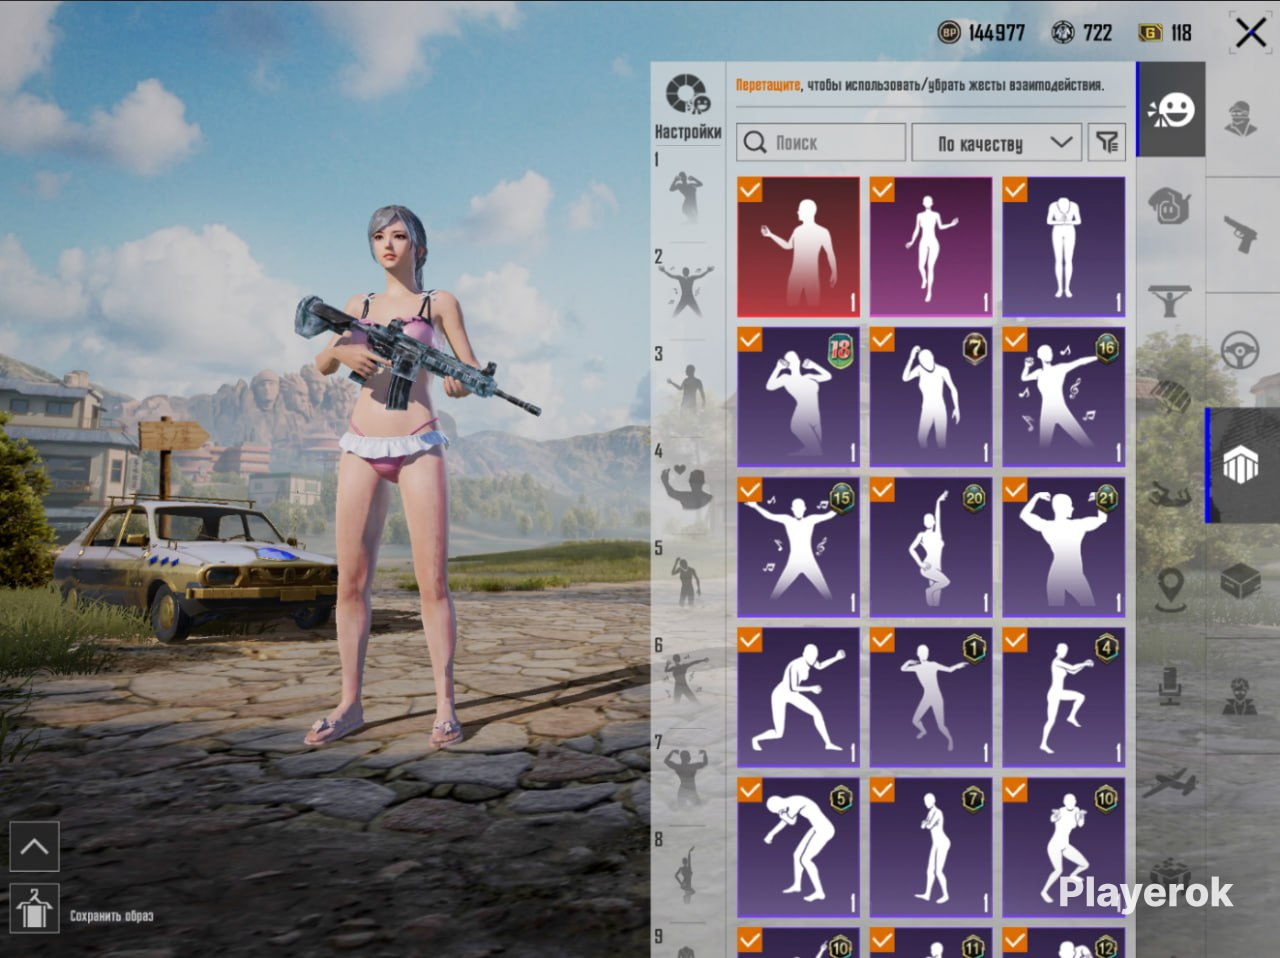Open the lying figure category icon
This screenshot has width=1280, height=958.
[1171, 494]
